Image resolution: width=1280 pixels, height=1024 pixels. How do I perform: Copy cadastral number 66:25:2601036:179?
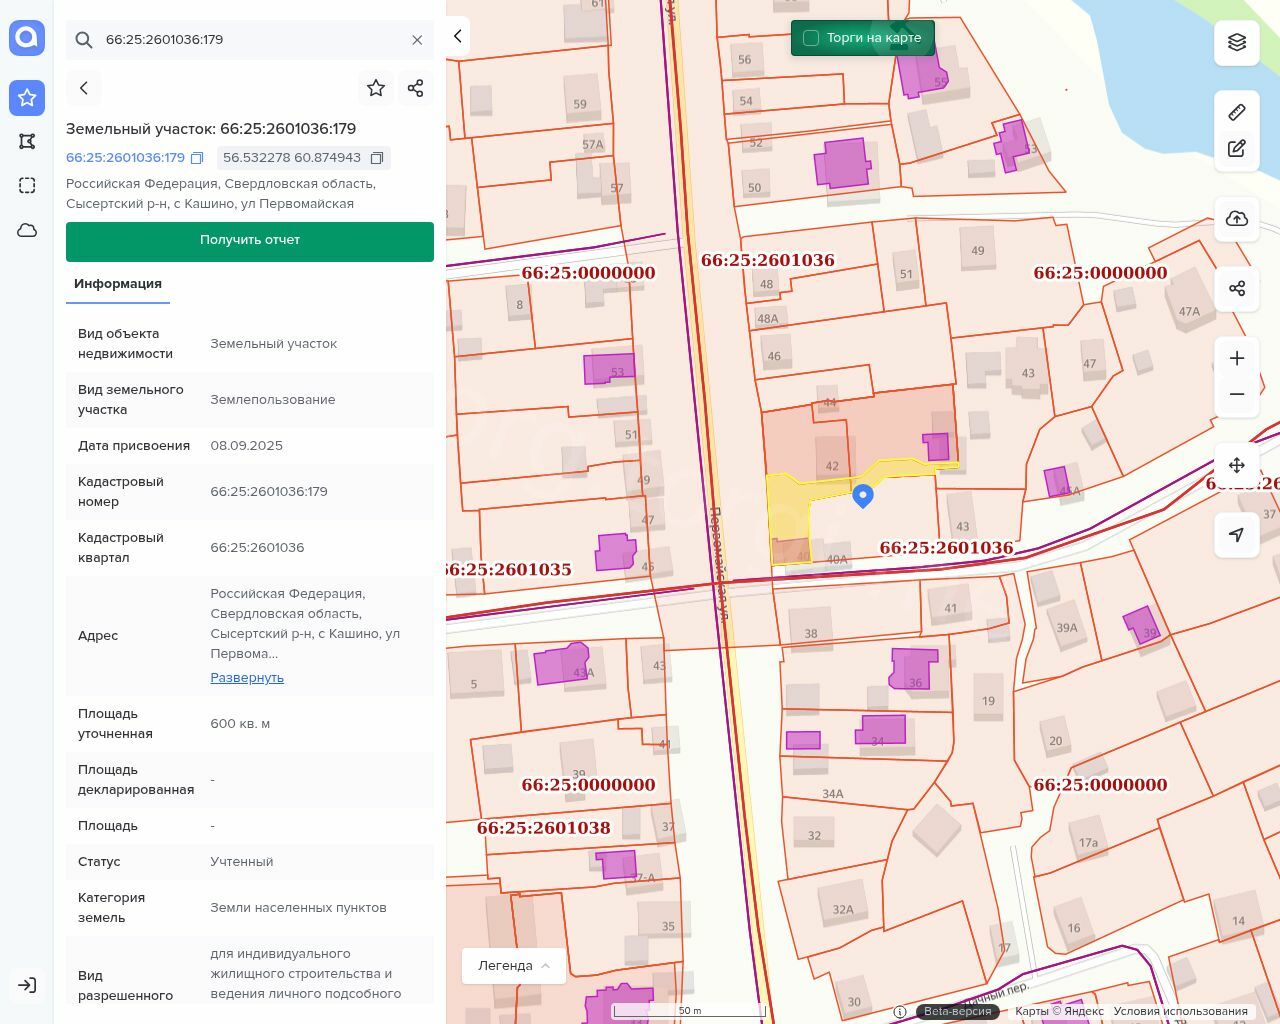[197, 158]
